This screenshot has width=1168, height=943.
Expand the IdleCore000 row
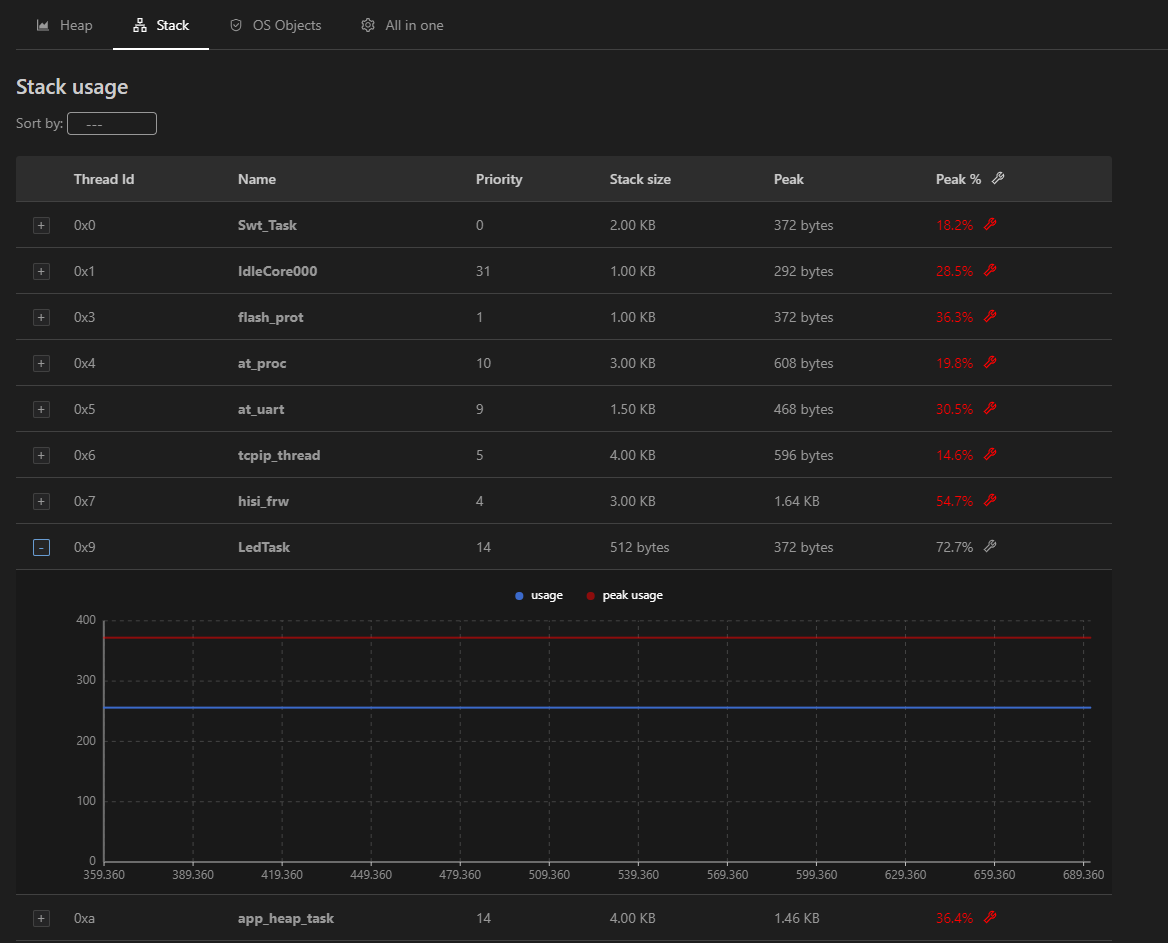click(x=42, y=271)
